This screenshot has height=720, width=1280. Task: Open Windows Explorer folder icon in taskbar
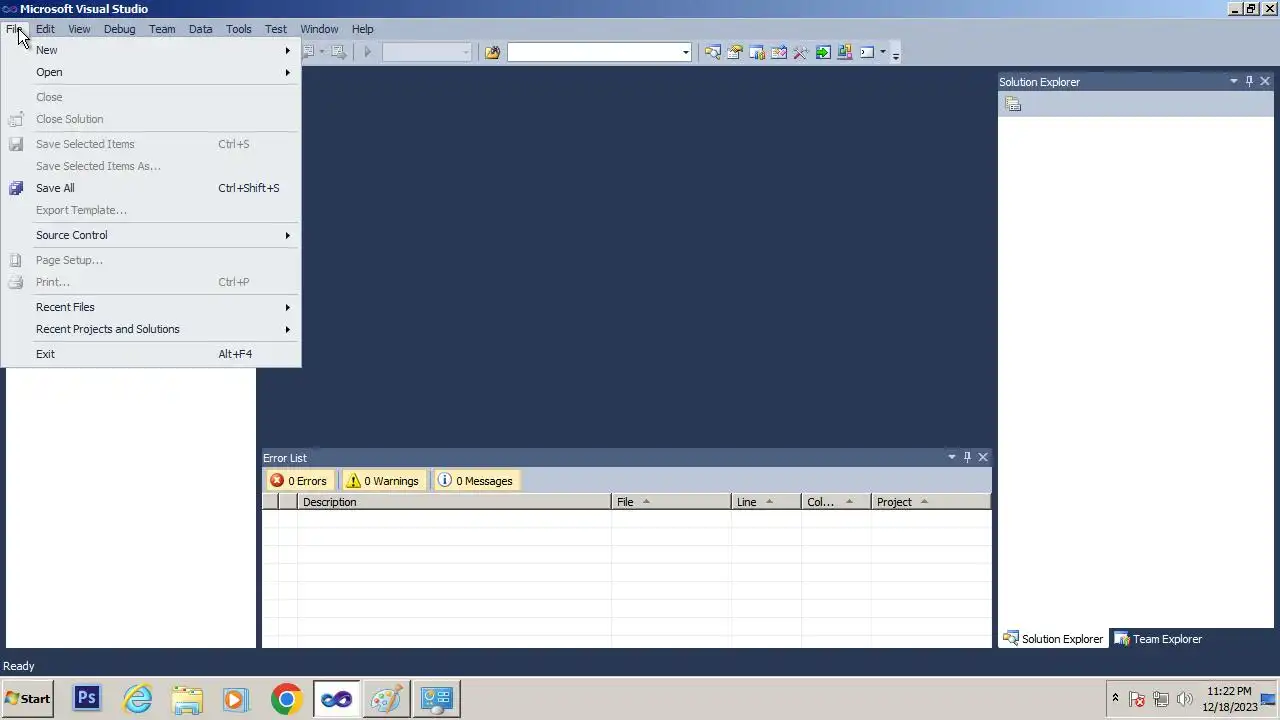(x=187, y=699)
